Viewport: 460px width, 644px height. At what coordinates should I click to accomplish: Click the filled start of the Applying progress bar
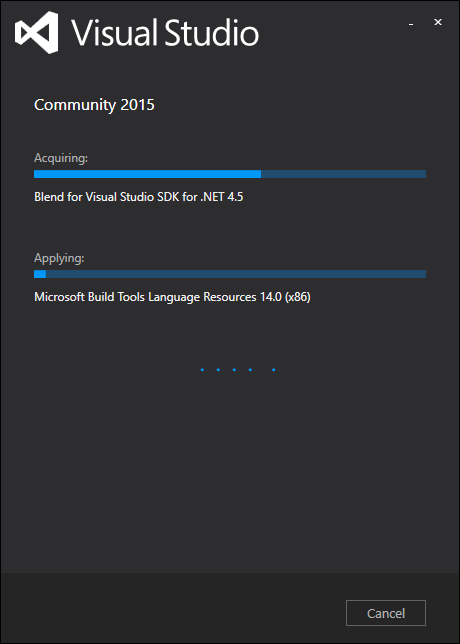pyautogui.click(x=40, y=274)
